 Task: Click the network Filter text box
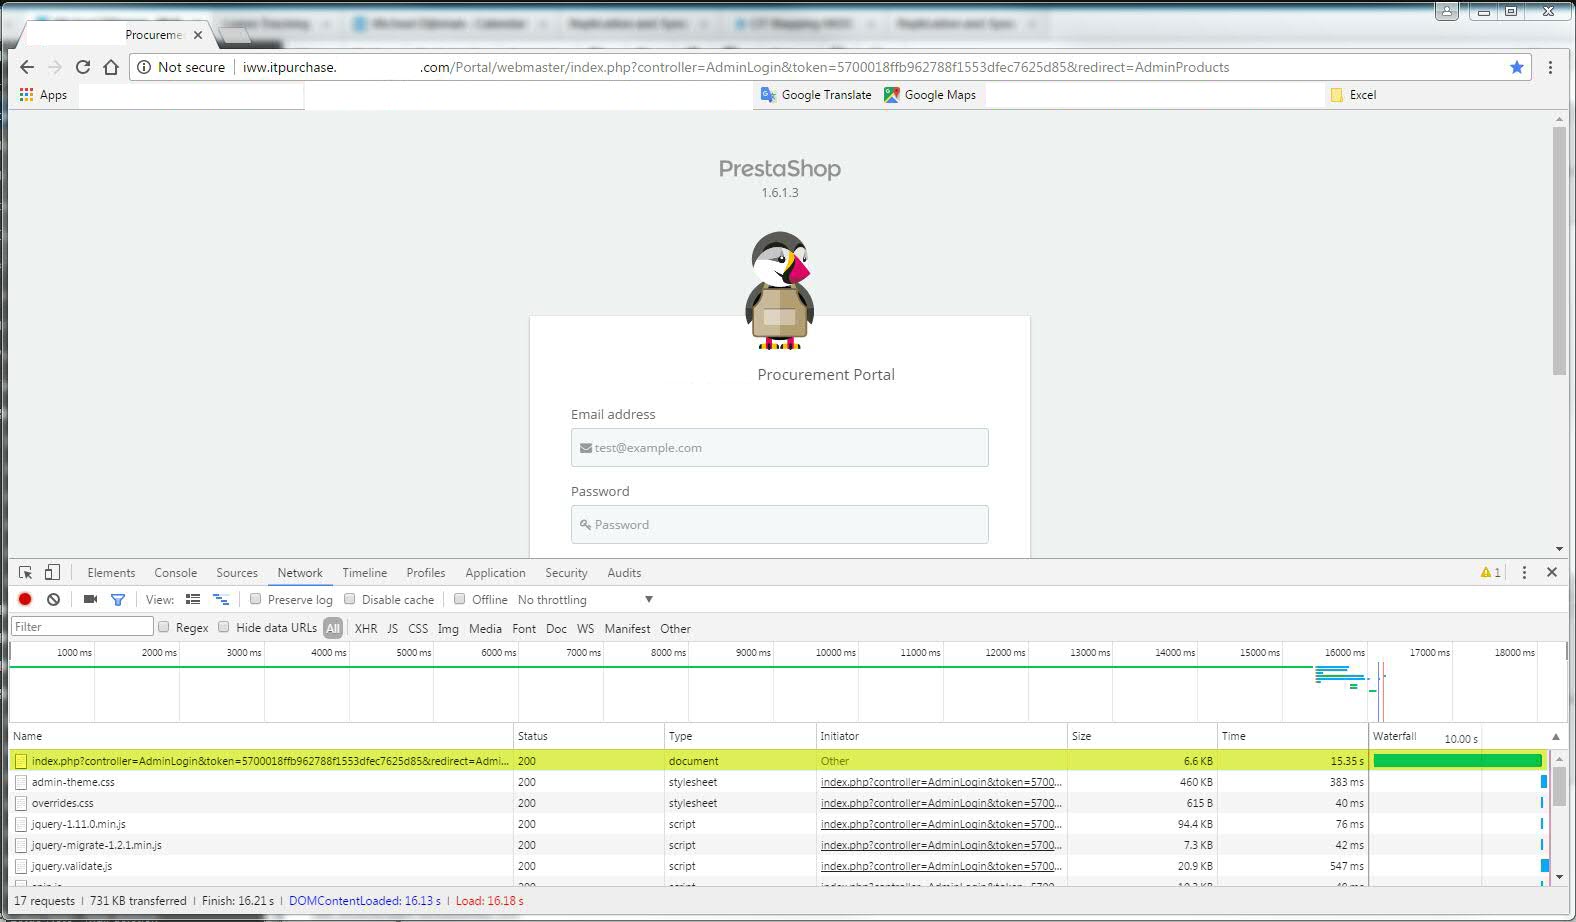click(x=82, y=627)
